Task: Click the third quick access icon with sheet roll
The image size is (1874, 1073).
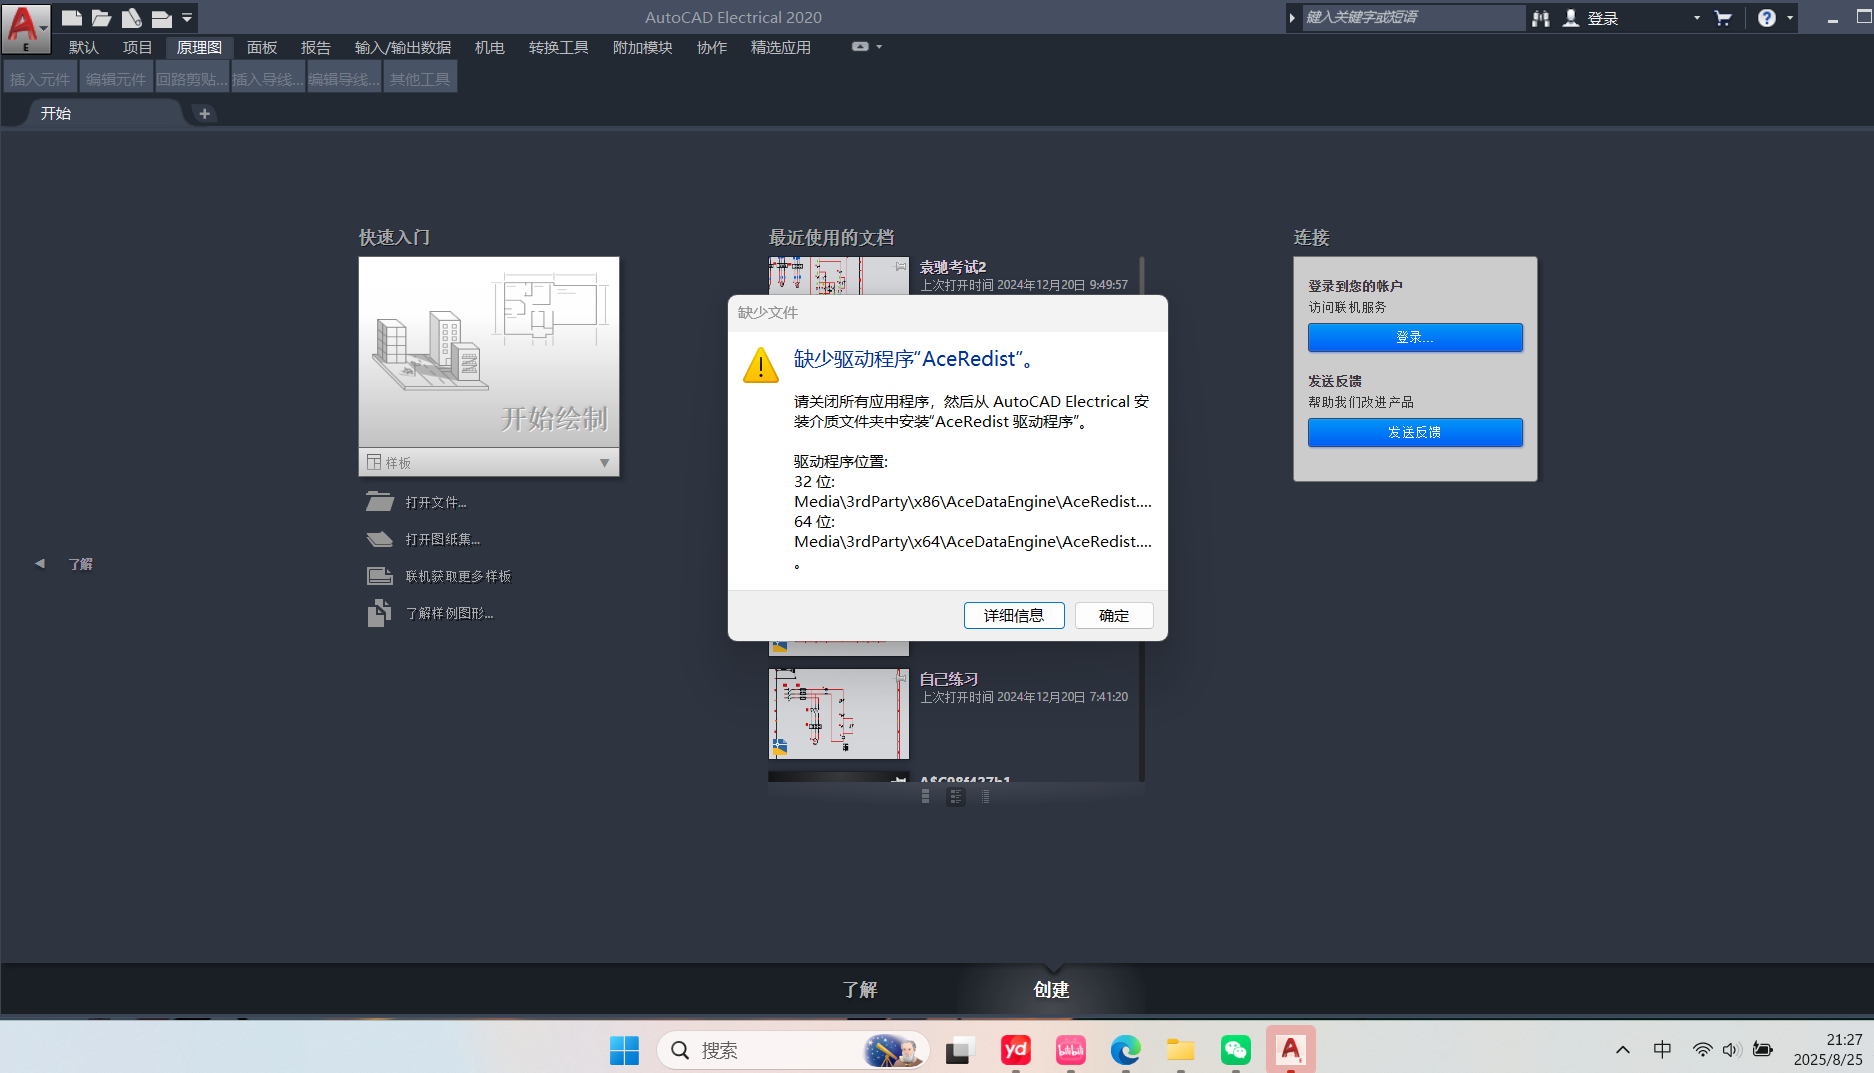Action: (131, 17)
